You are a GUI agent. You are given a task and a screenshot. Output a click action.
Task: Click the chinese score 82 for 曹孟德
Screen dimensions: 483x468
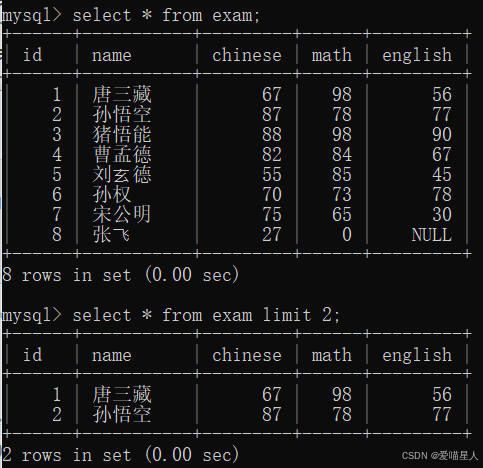(x=272, y=155)
